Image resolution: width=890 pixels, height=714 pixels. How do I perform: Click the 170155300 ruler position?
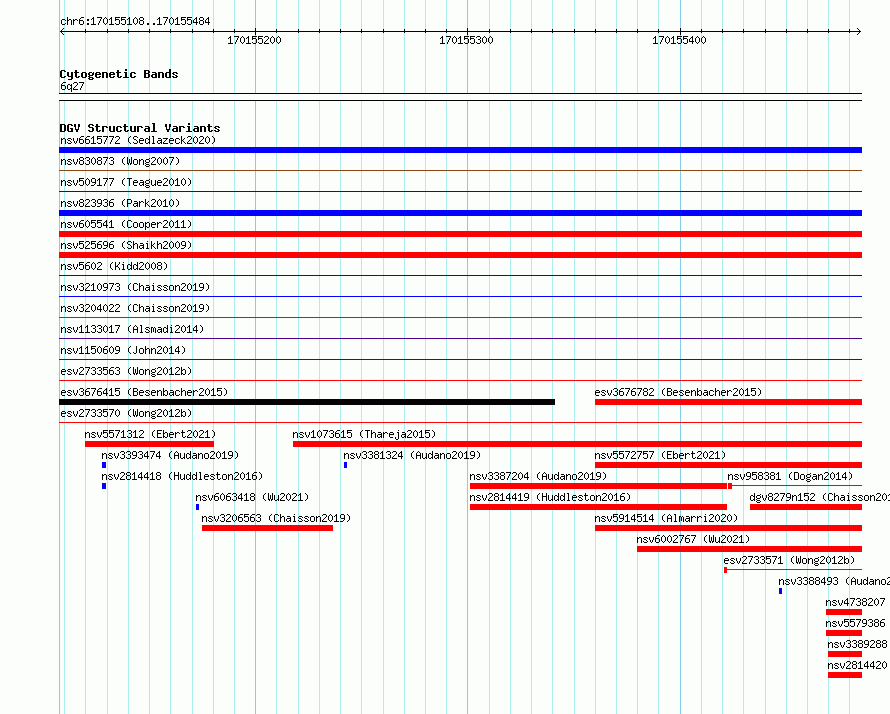[467, 40]
